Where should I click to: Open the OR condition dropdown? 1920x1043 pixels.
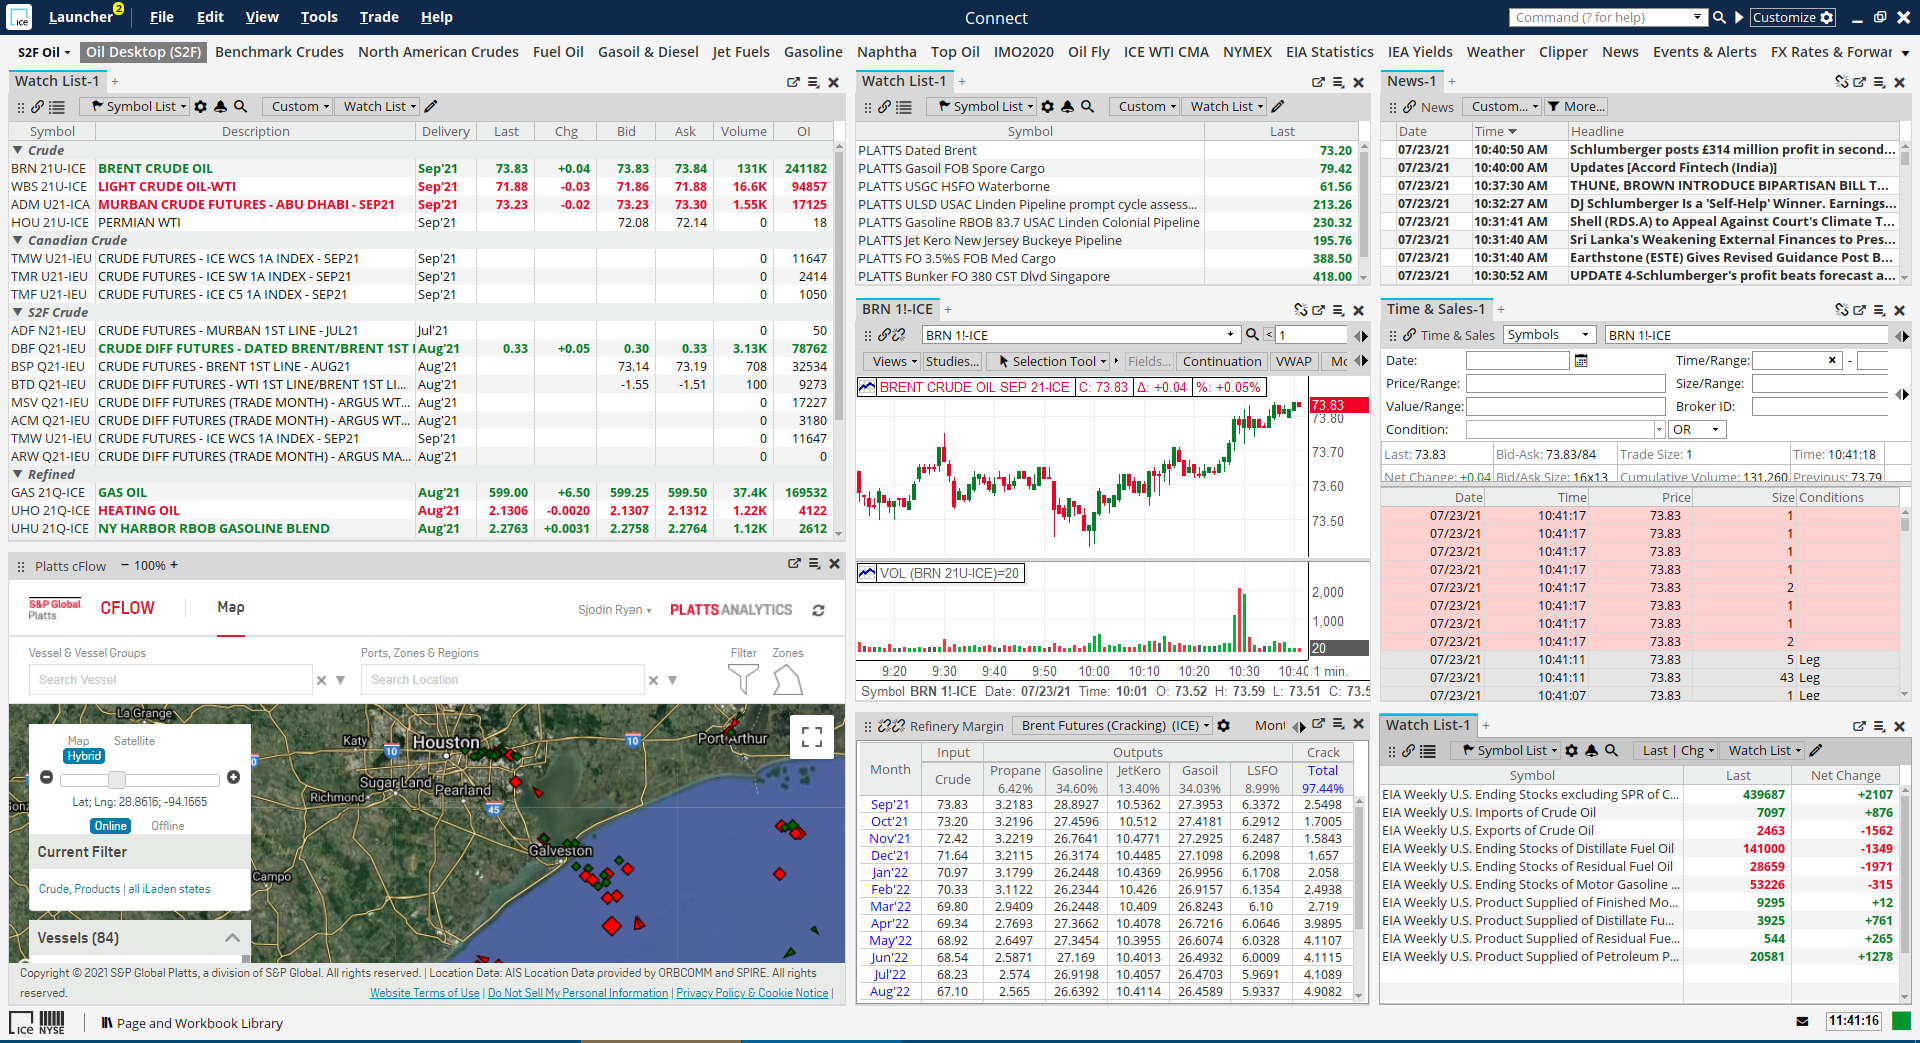coord(1697,429)
